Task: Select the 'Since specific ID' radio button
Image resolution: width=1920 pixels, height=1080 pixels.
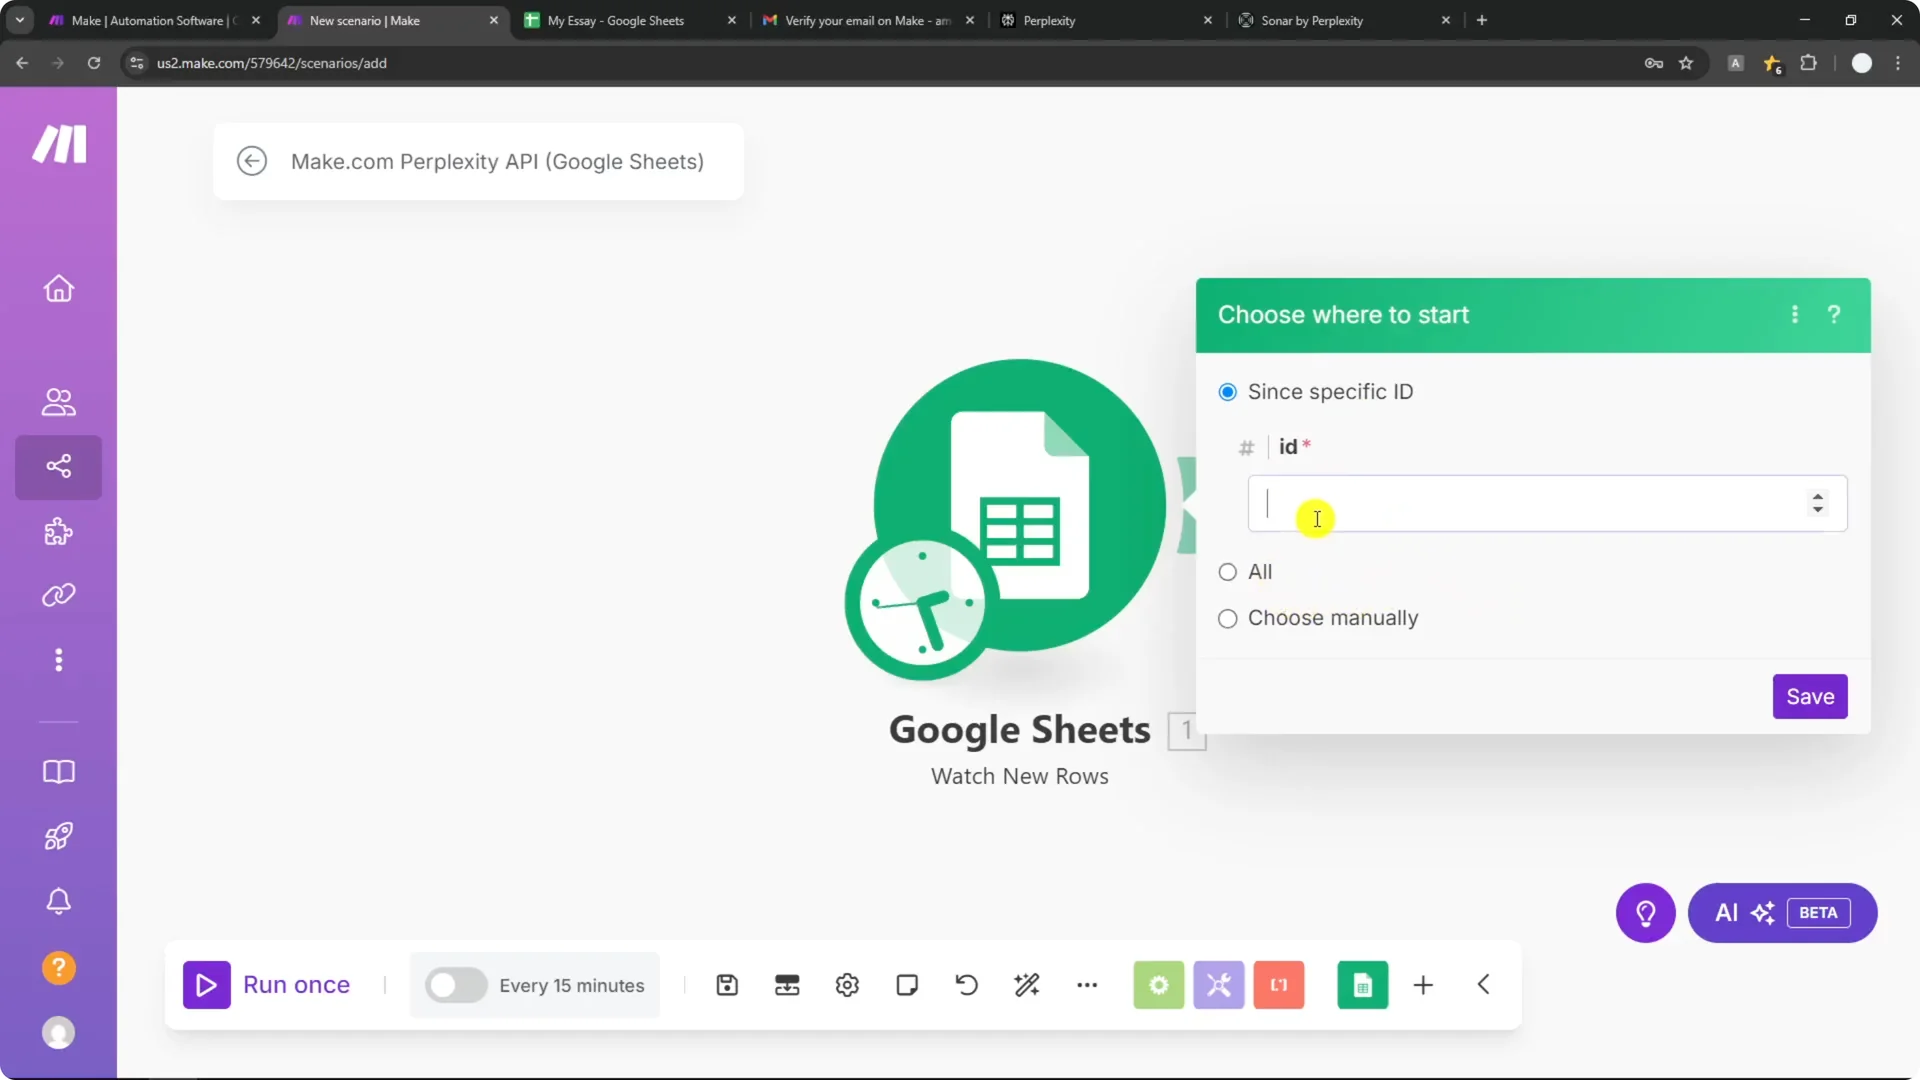Action: [1228, 392]
